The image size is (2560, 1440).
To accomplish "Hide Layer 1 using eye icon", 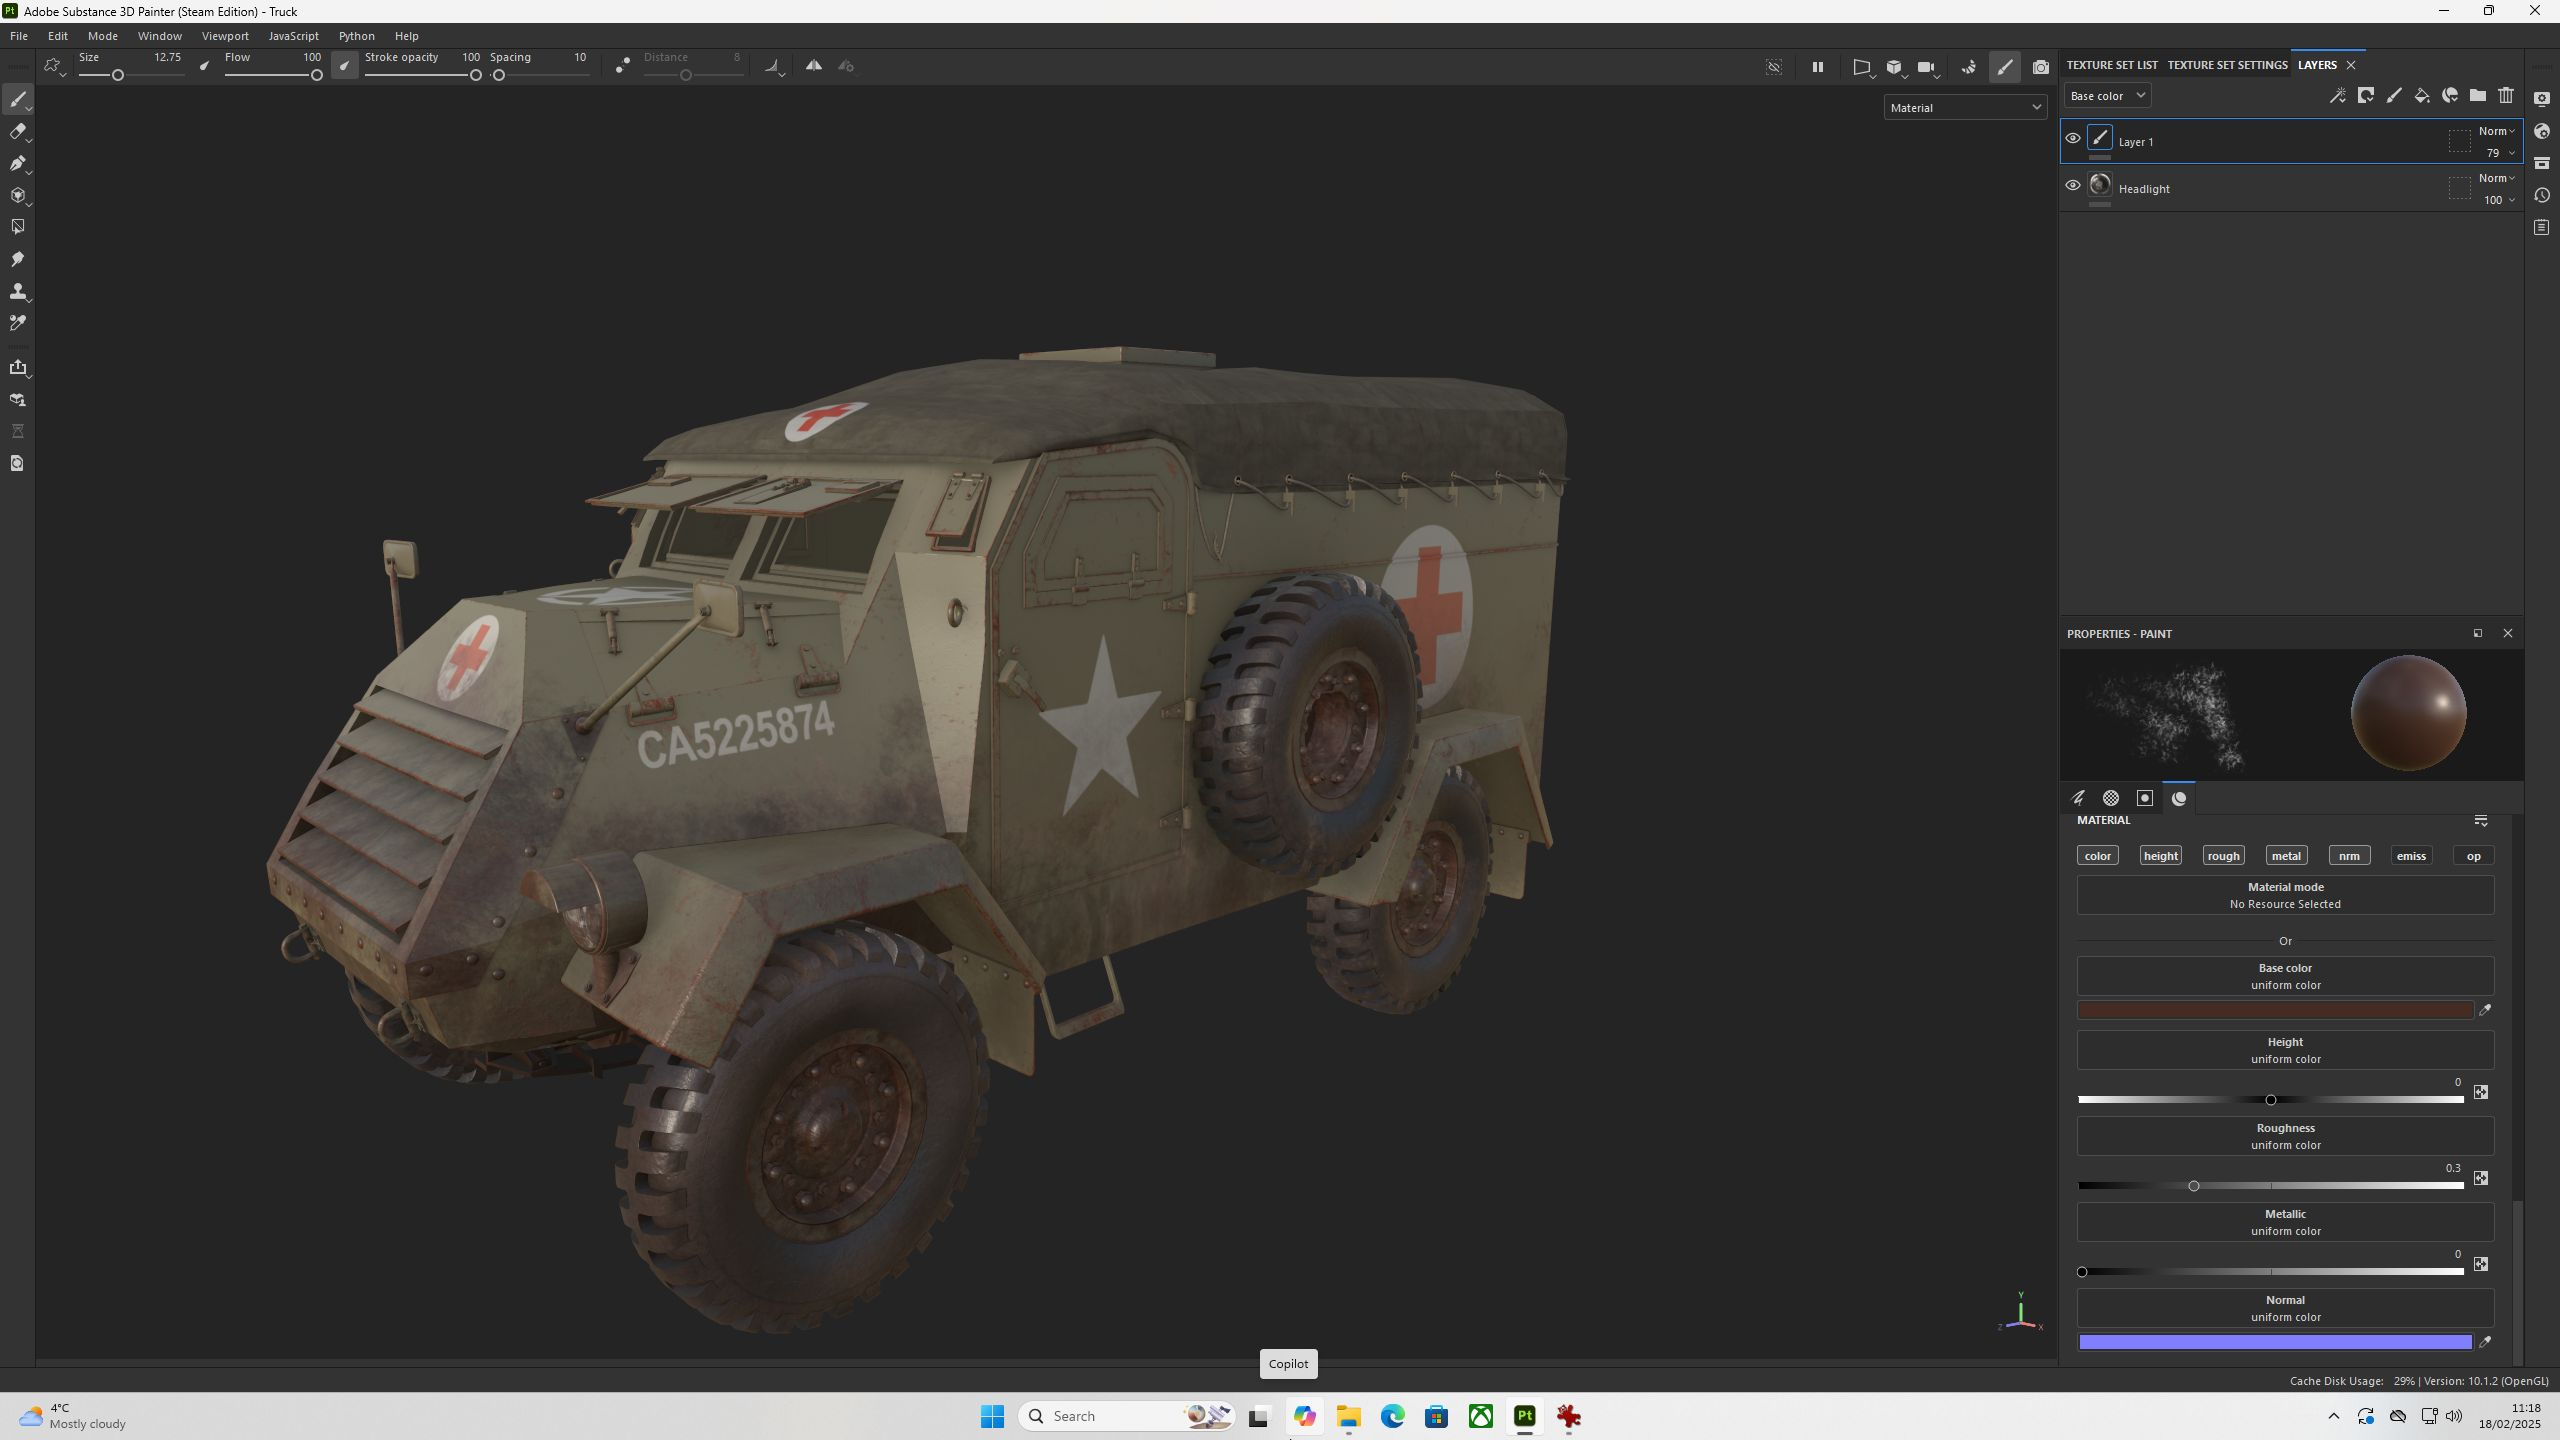I will coord(2073,139).
